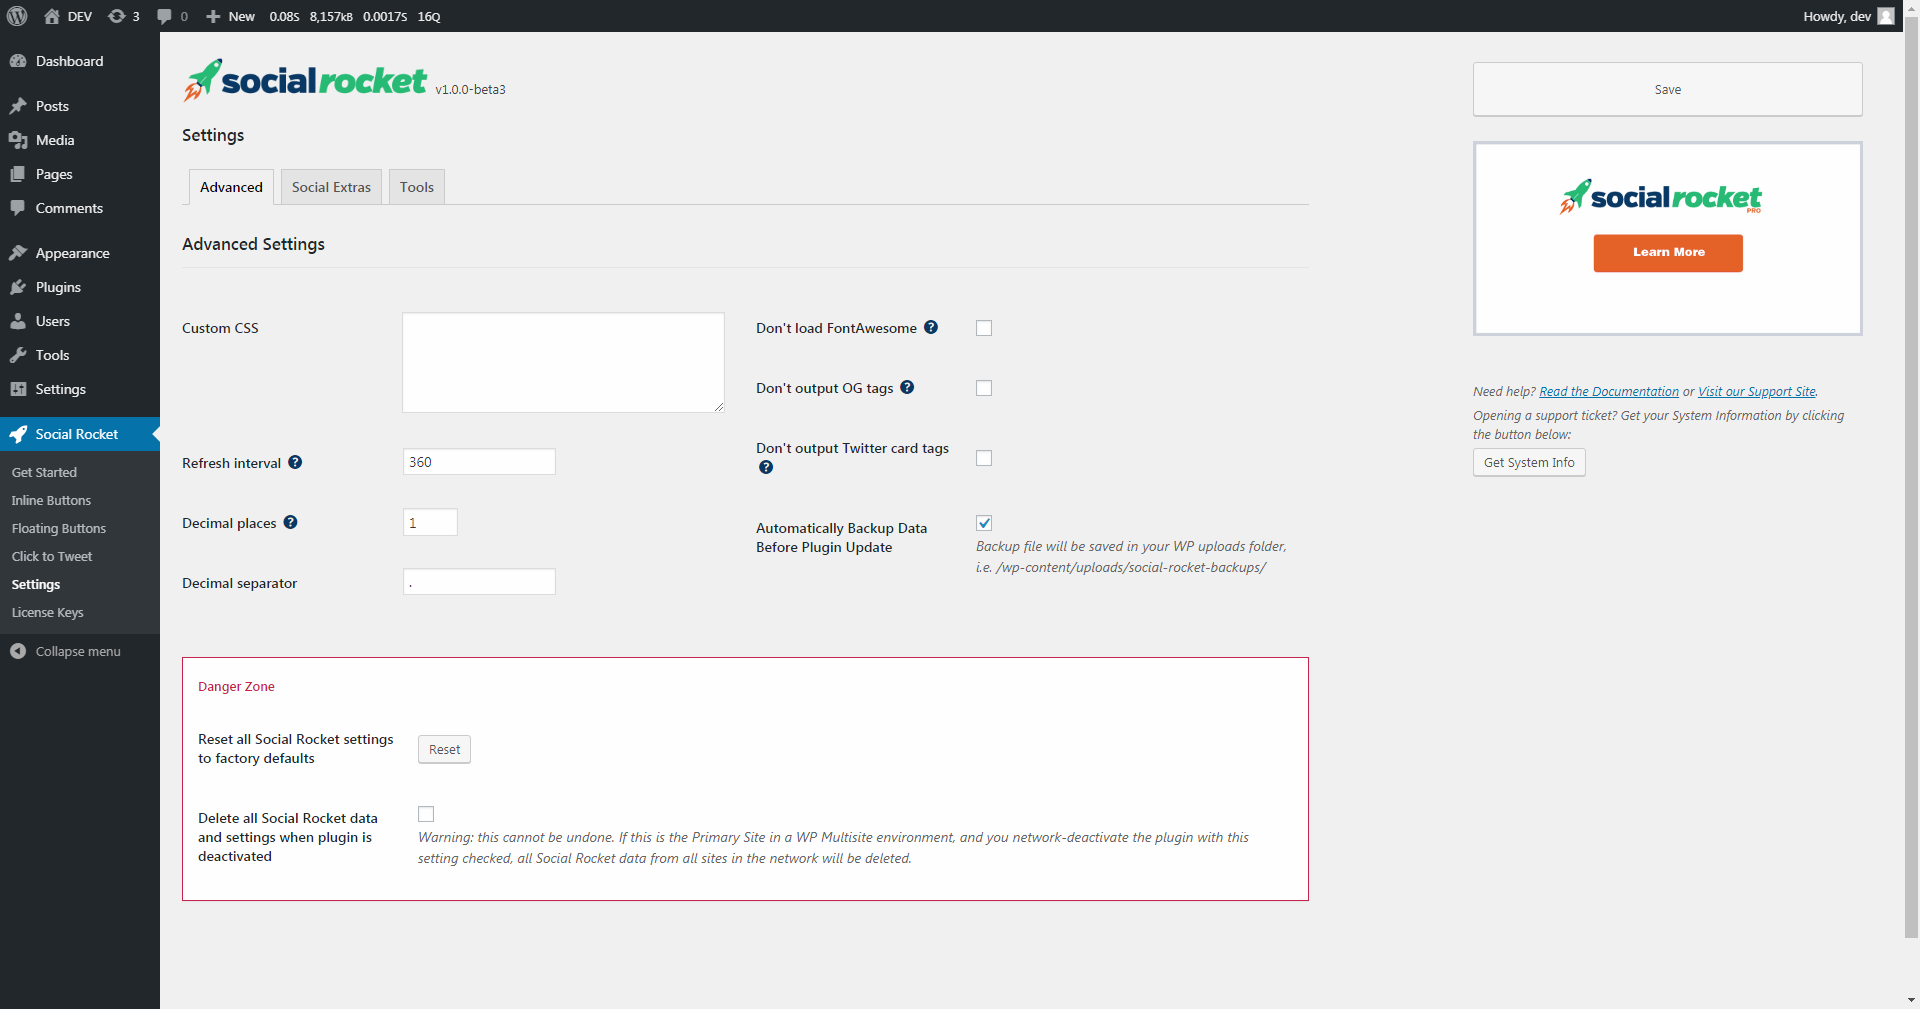Open Inline Buttons submenu item
Image resolution: width=1920 pixels, height=1009 pixels.
click(51, 500)
